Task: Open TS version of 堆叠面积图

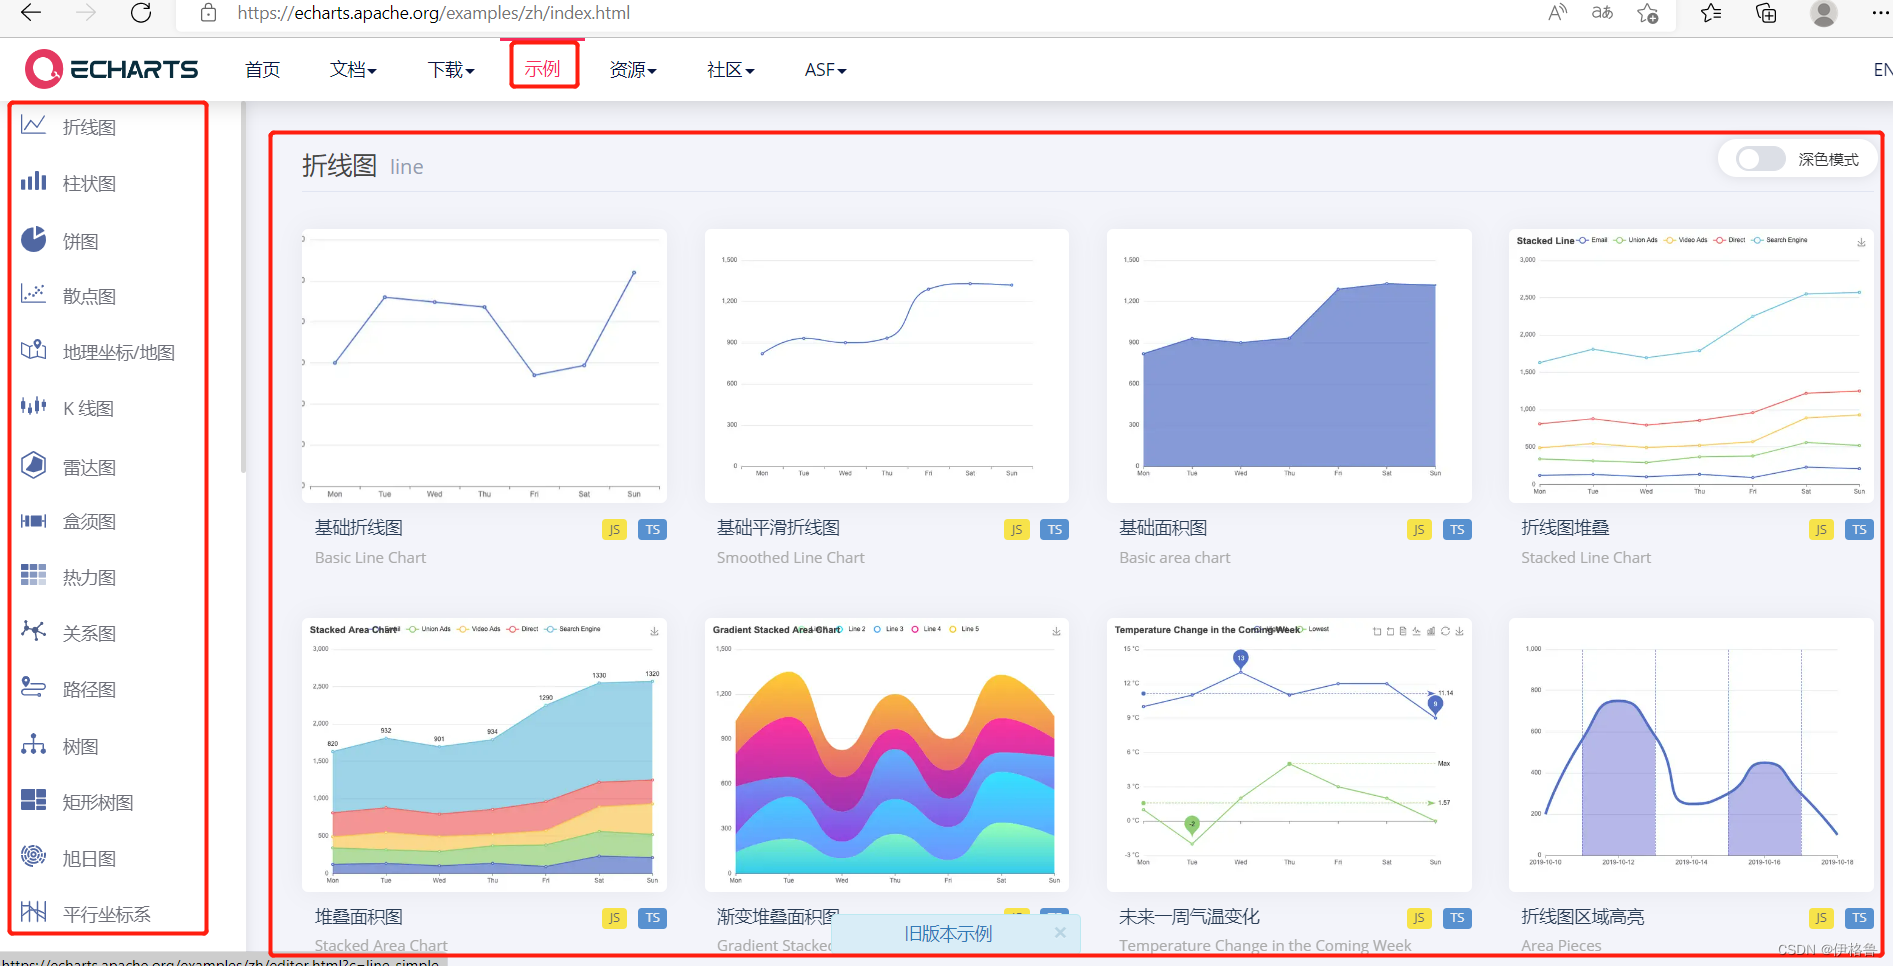Action: click(x=653, y=917)
